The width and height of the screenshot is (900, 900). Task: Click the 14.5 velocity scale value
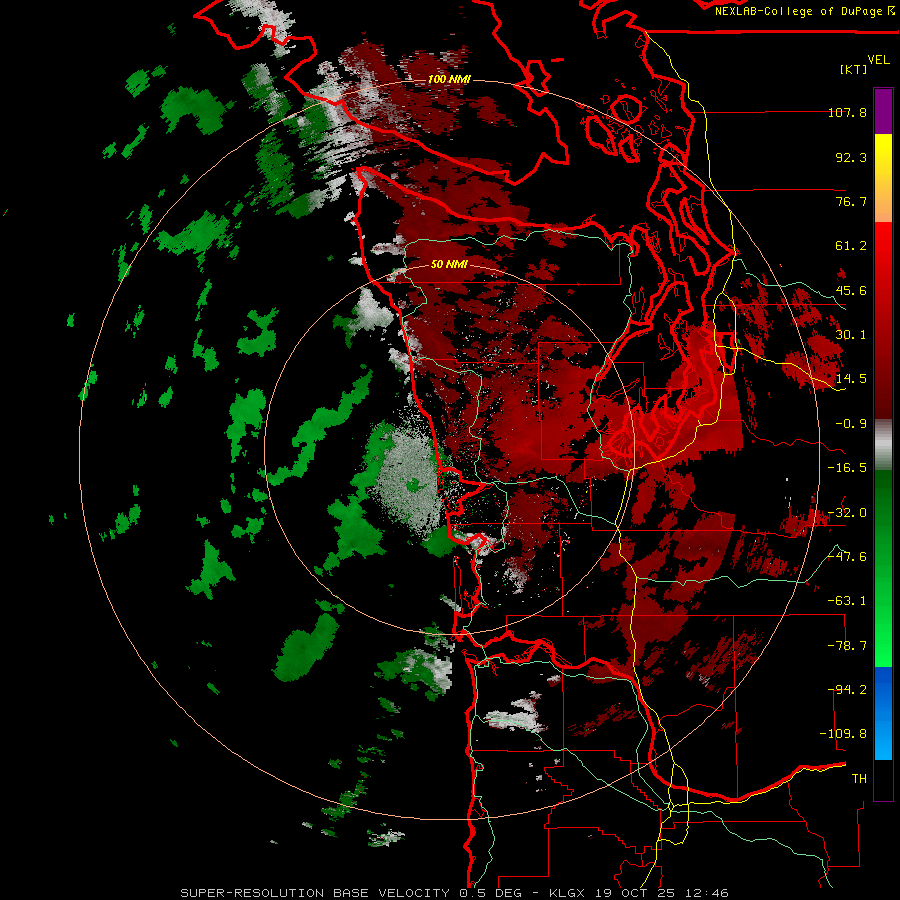point(851,379)
